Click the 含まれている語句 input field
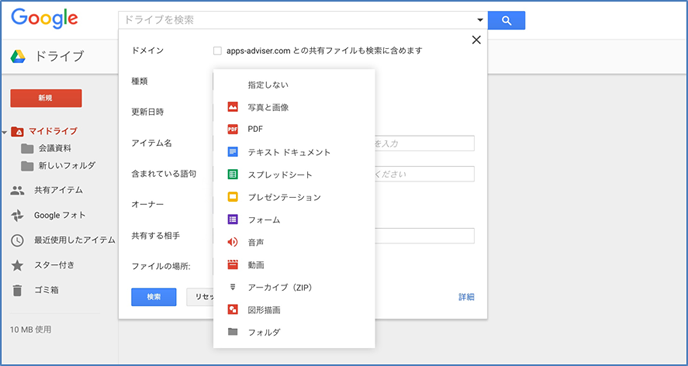This screenshot has width=688, height=366. click(x=424, y=174)
